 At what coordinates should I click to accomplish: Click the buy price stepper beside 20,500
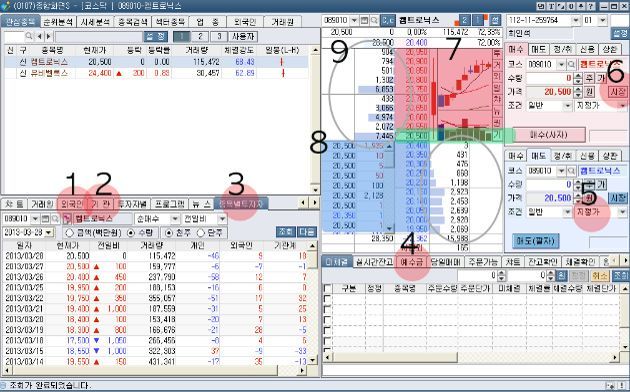tap(578, 92)
